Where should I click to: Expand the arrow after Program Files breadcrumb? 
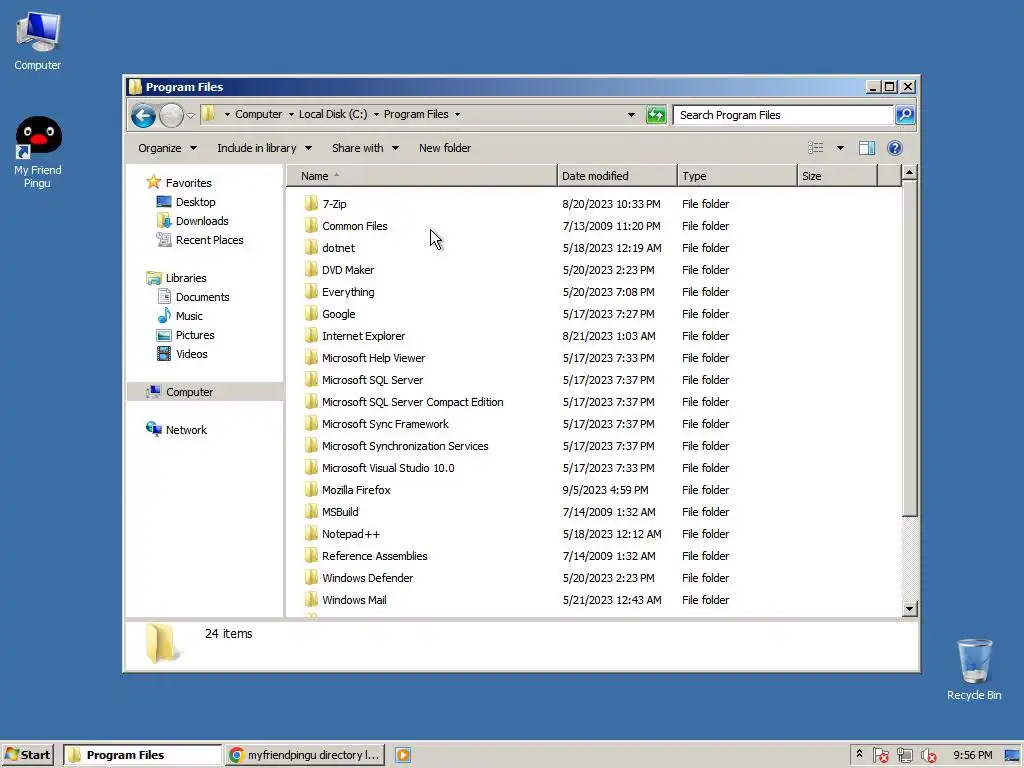click(x=457, y=114)
